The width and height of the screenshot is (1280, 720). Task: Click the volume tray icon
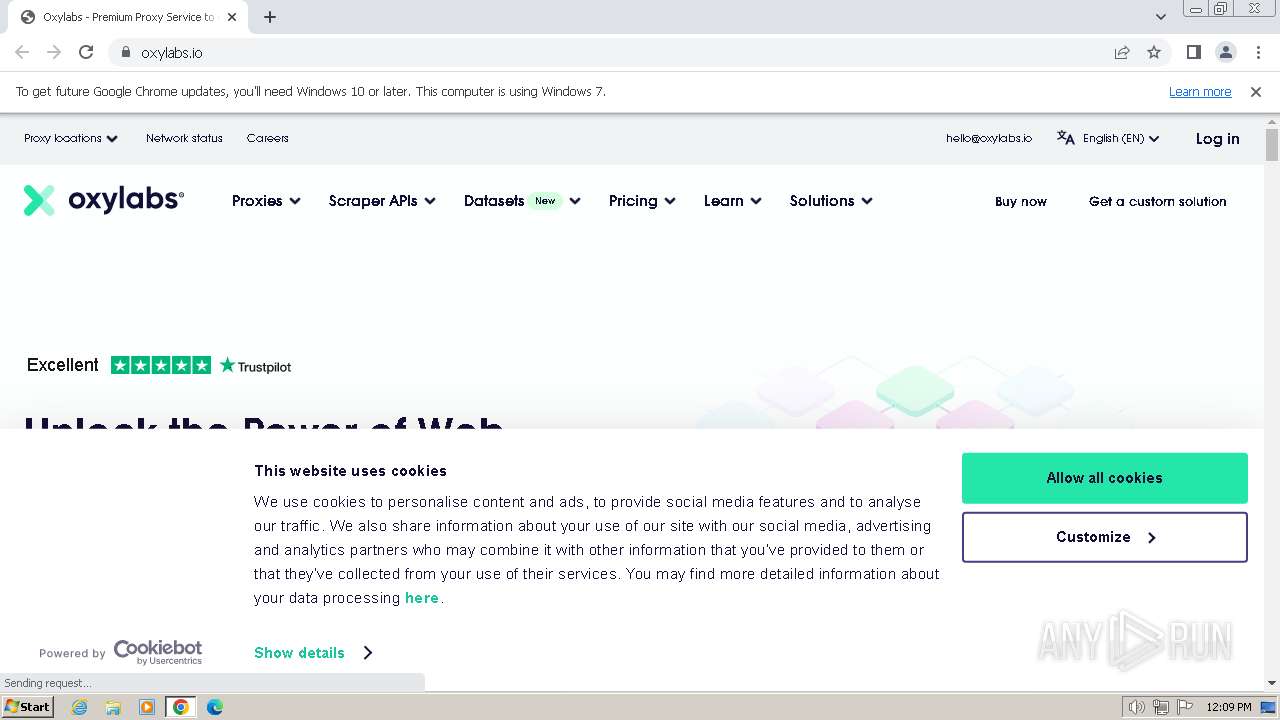(x=1137, y=707)
